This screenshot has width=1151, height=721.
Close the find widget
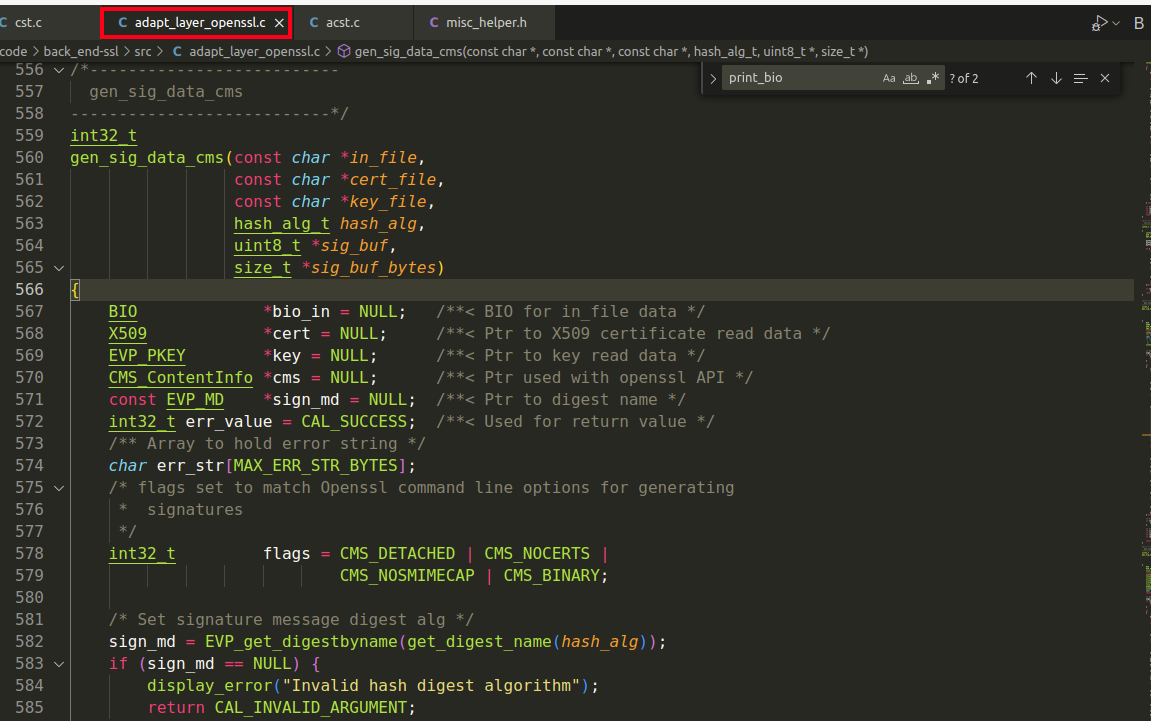pos(1105,78)
